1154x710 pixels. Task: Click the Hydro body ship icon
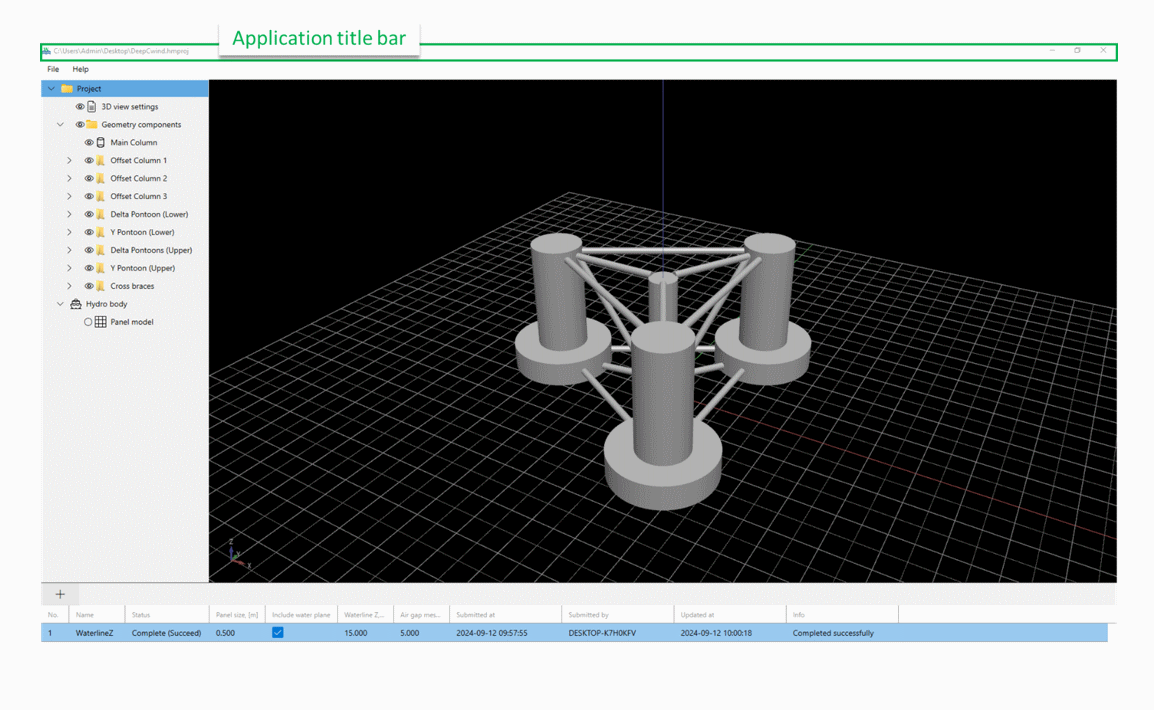(76, 304)
